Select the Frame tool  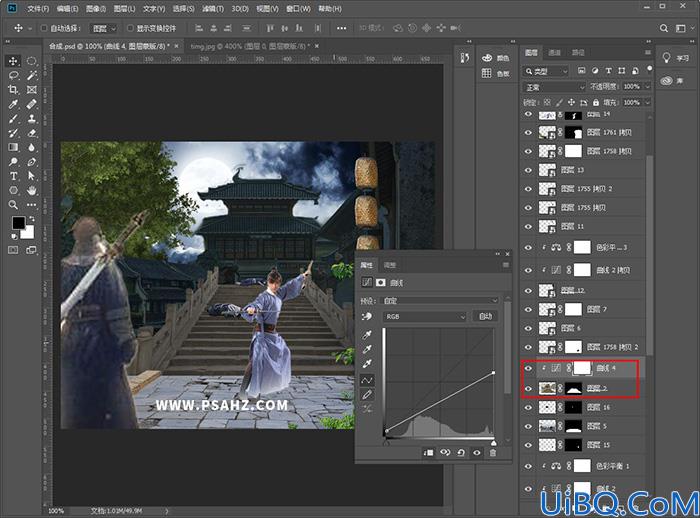tap(31, 90)
